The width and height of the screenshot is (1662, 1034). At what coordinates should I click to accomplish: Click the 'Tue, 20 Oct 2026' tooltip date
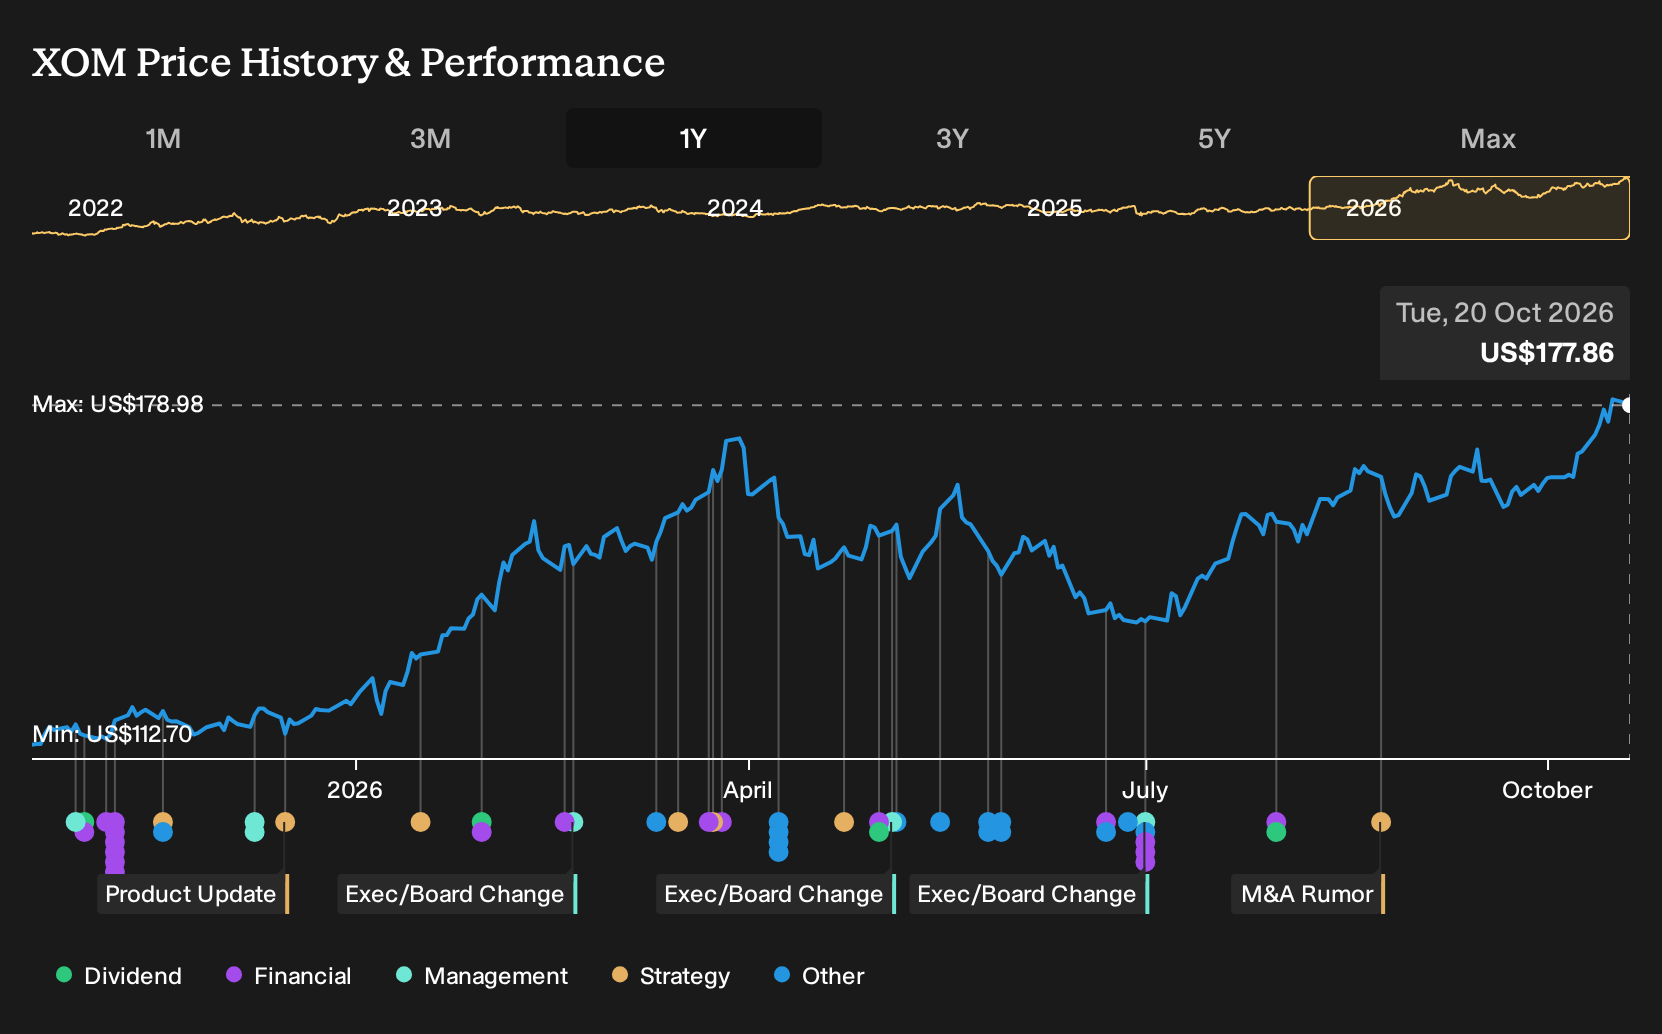click(1505, 313)
